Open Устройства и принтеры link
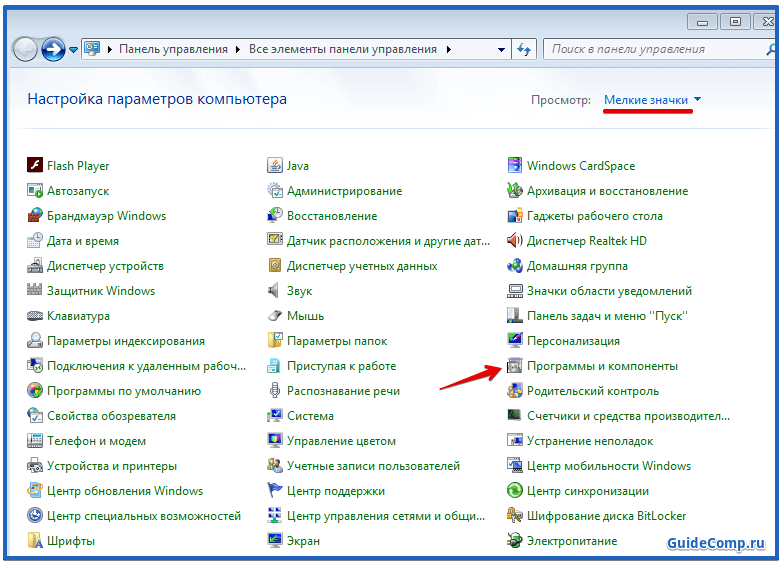This screenshot has height=564, width=784. coord(112,466)
